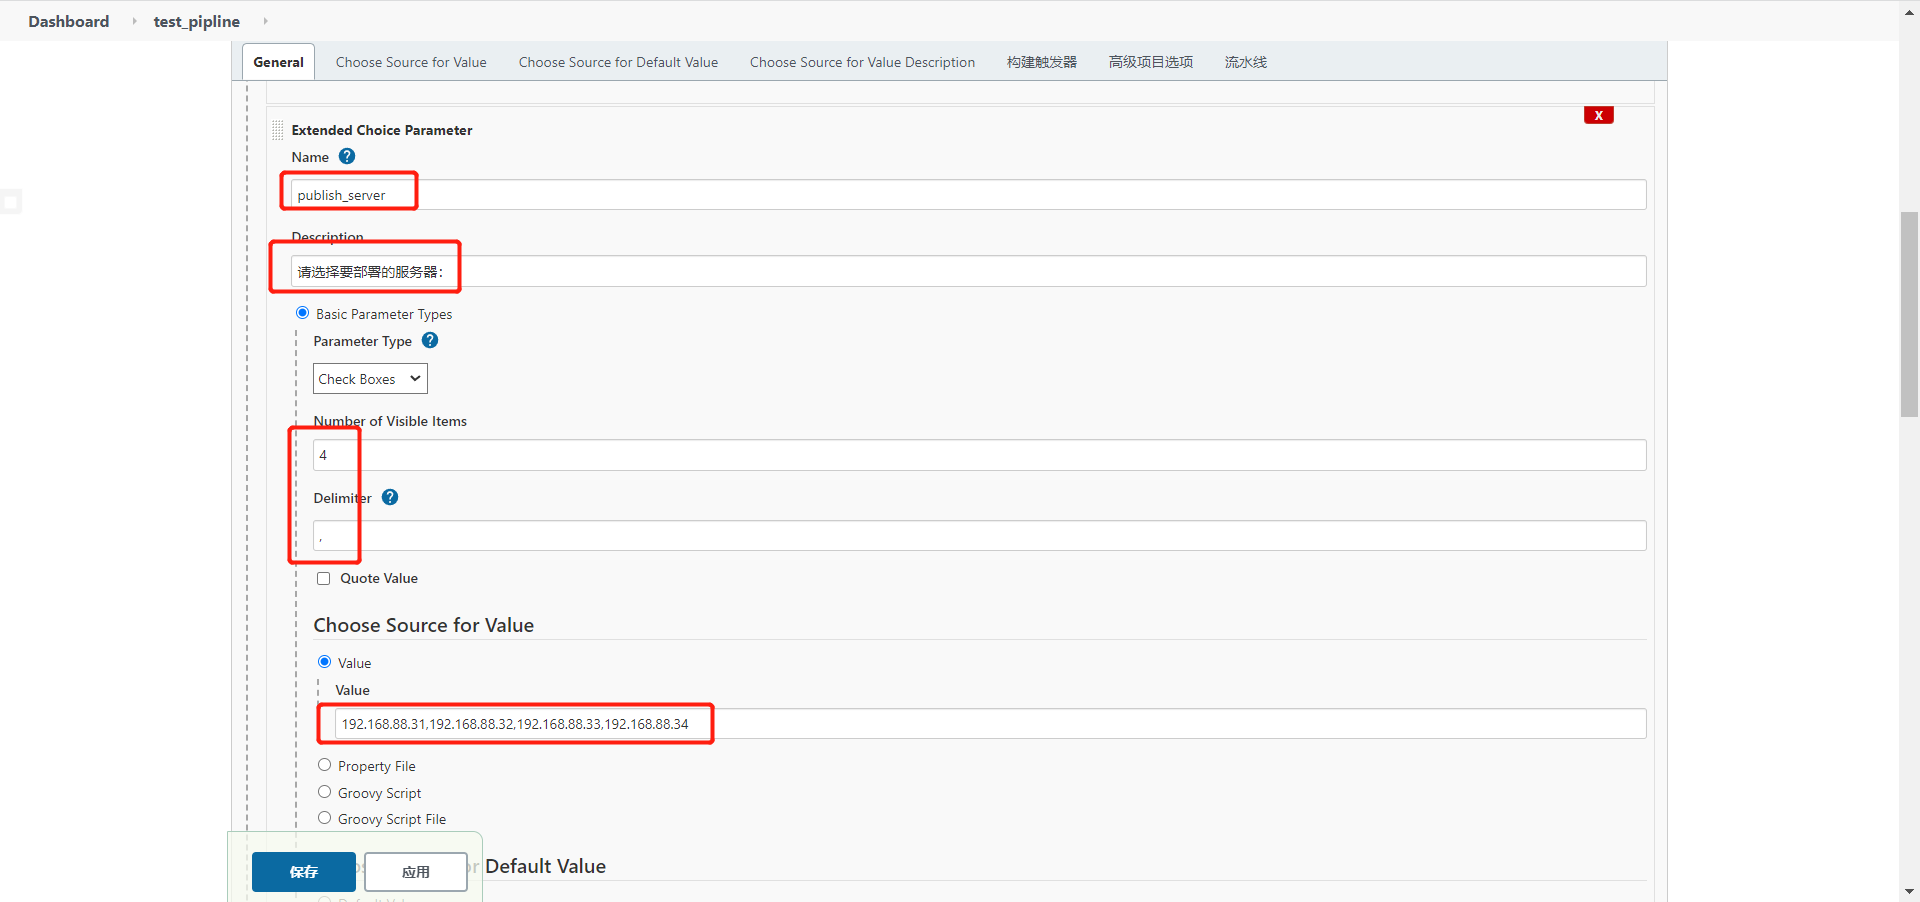Open the Check Boxes parameter type dropdown

tap(370, 379)
